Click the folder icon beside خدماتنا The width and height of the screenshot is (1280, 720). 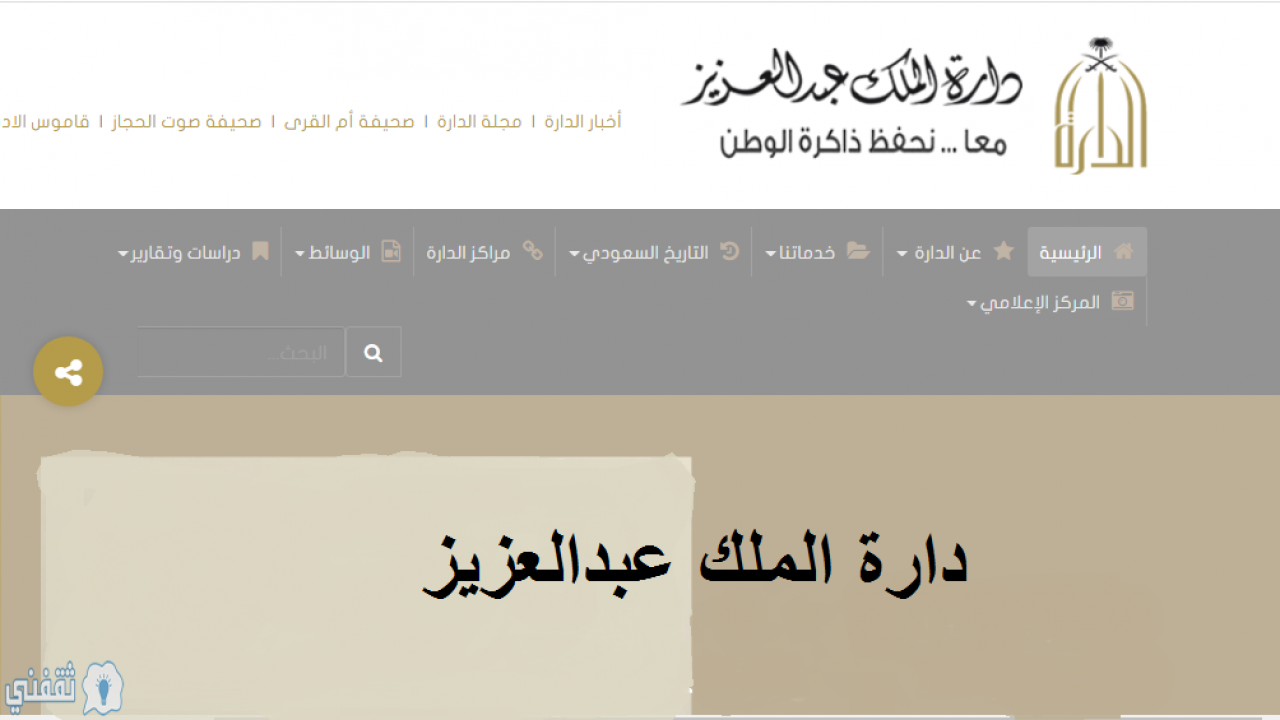coord(858,251)
